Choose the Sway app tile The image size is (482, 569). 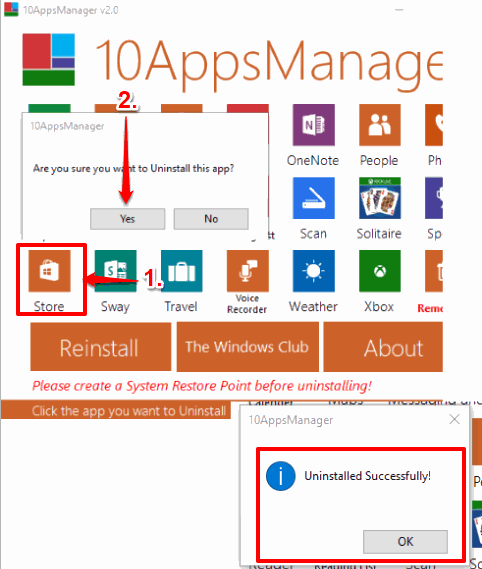pyautogui.click(x=115, y=271)
